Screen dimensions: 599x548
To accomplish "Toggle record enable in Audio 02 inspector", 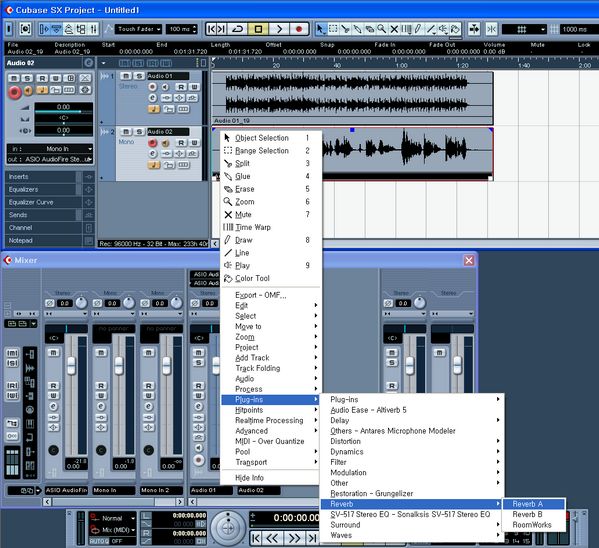I will (x=15, y=92).
